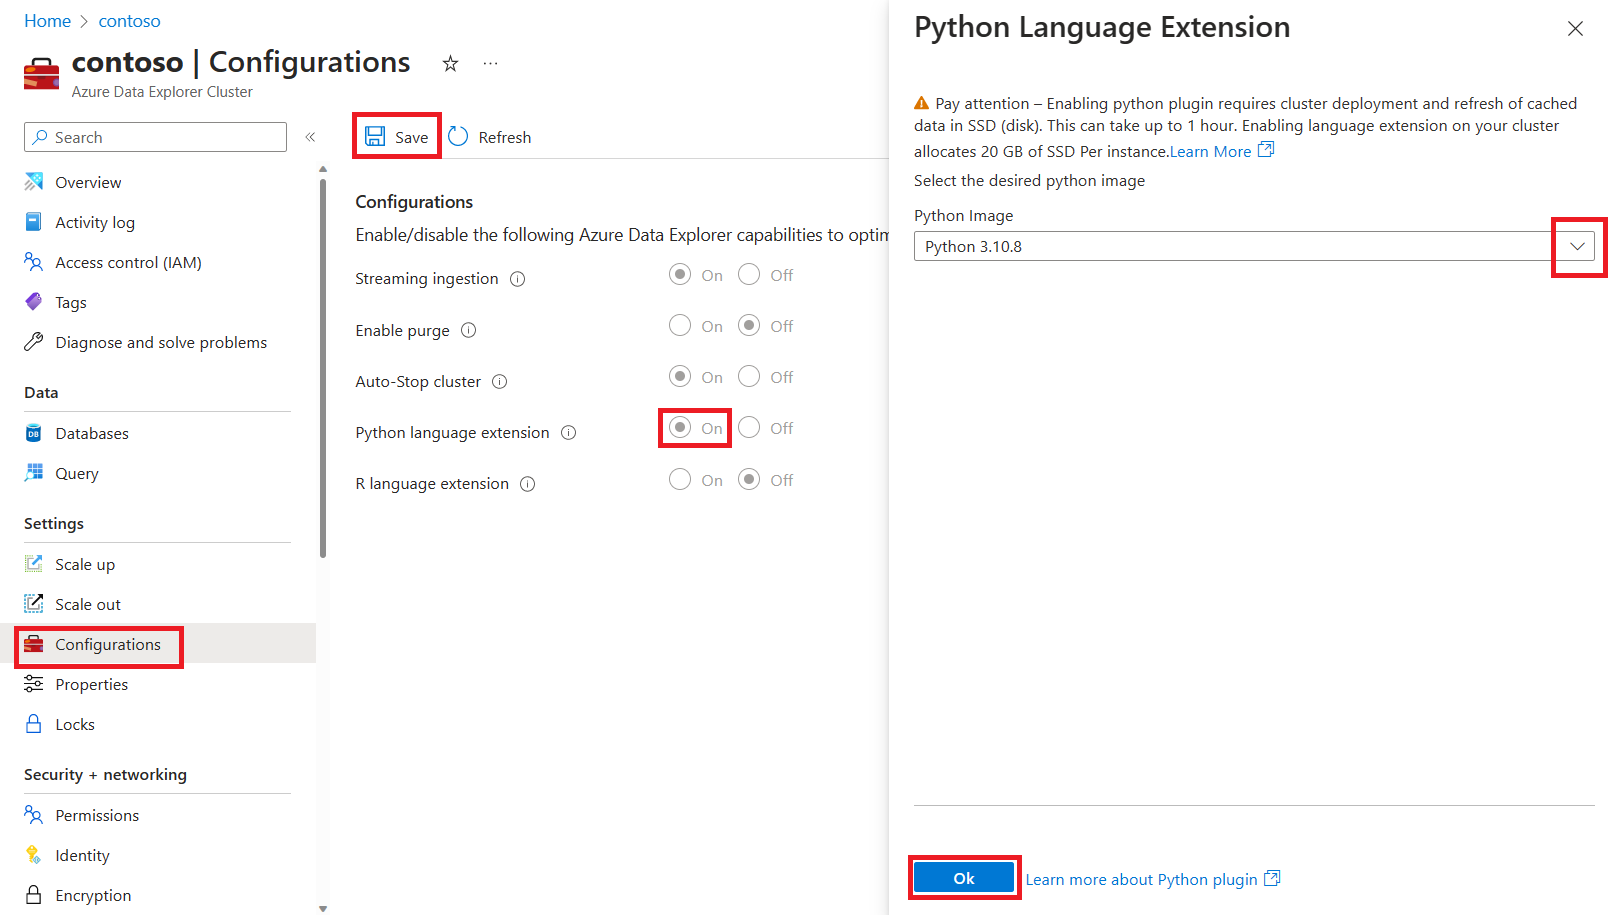Click the Save disk icon
The width and height of the screenshot is (1620, 915).
pos(375,136)
